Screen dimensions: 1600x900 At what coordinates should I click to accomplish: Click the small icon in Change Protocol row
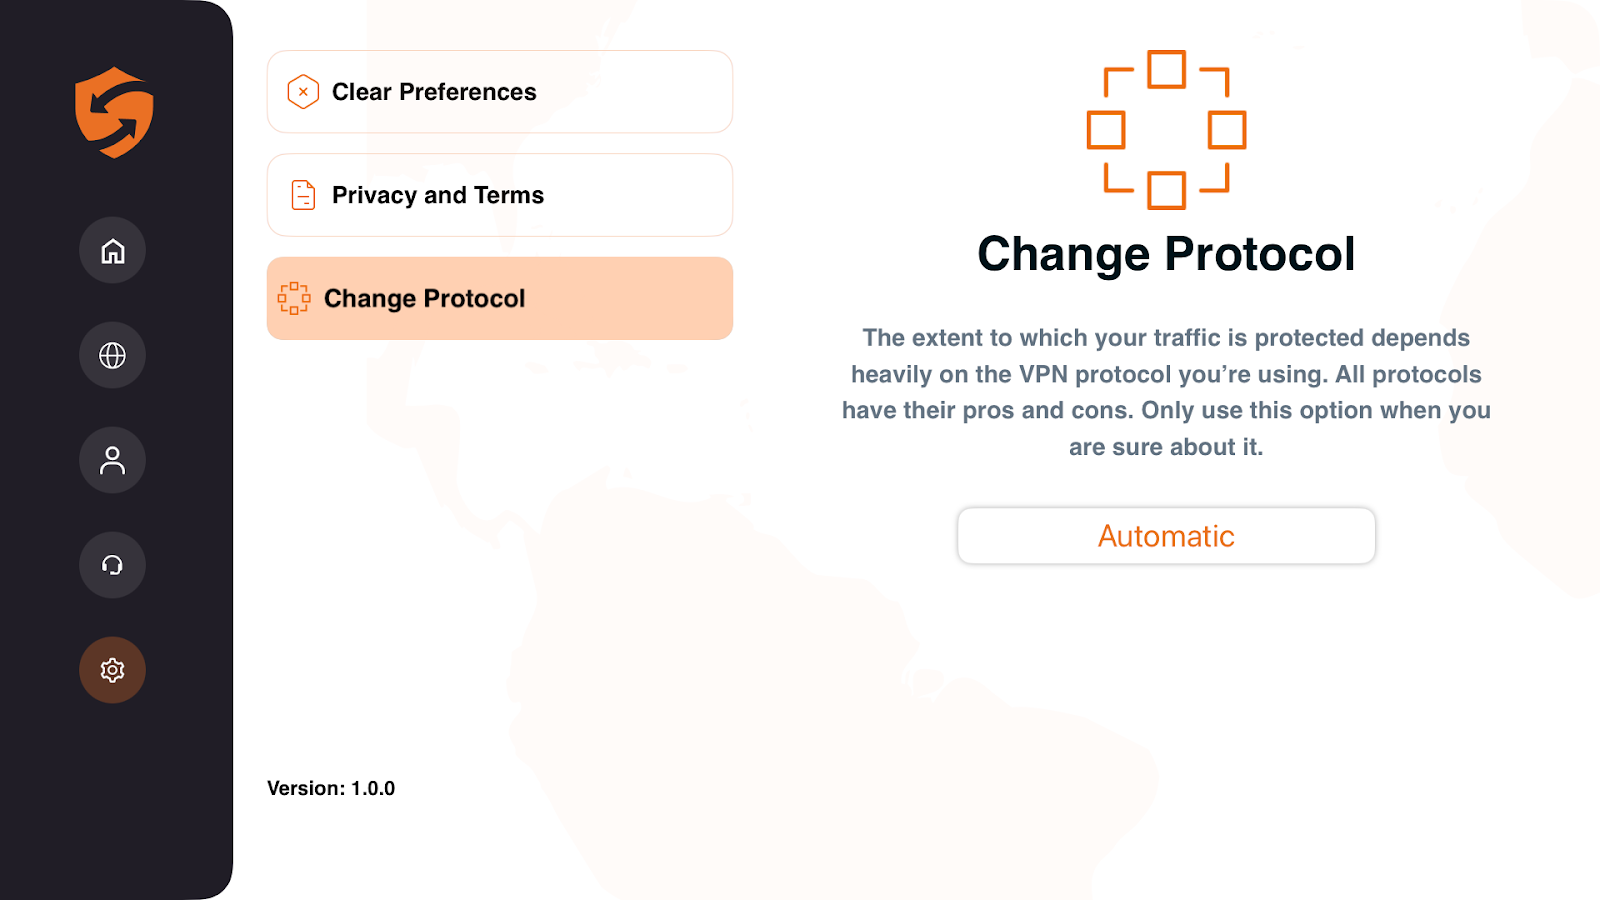click(294, 298)
